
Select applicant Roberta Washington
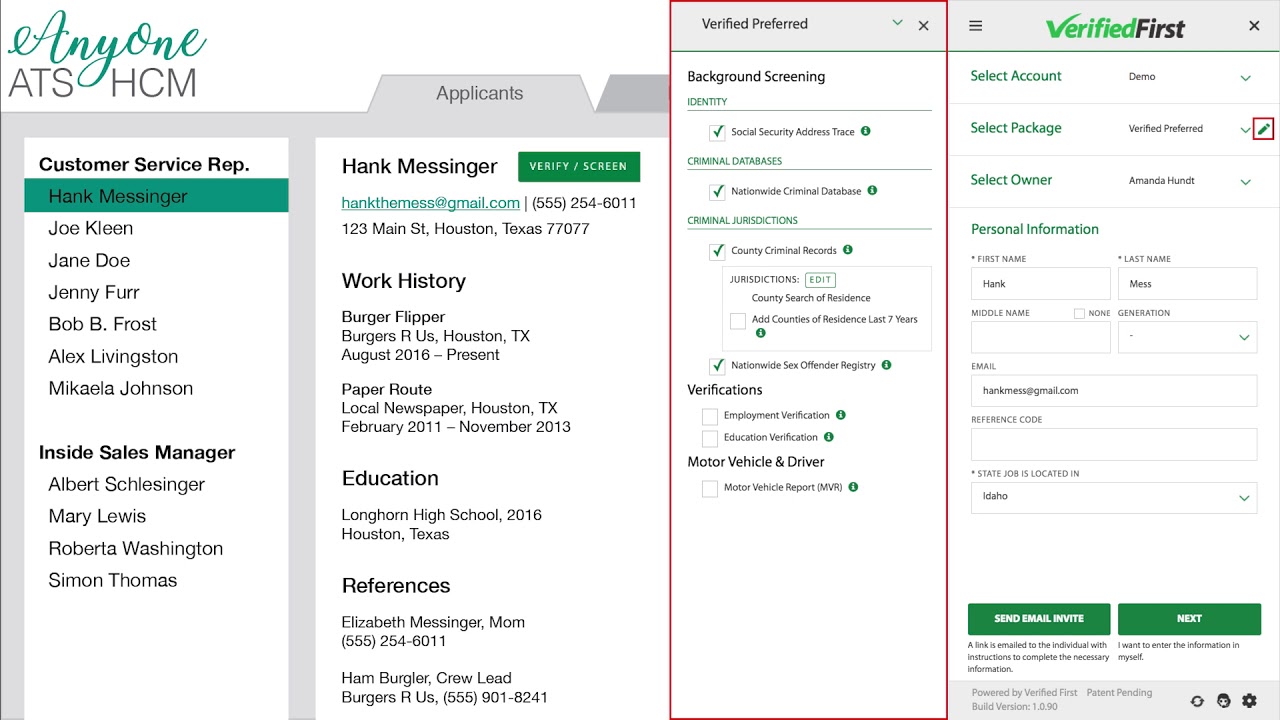136,548
